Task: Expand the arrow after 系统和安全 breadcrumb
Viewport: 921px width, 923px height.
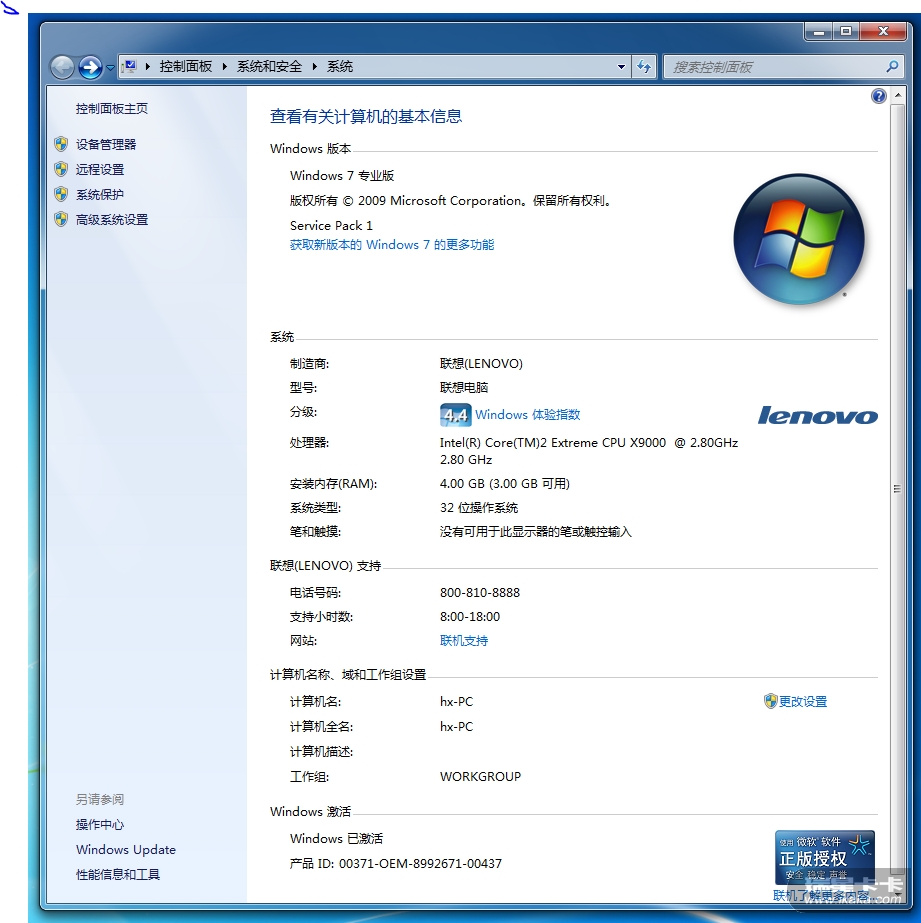Action: (315, 67)
